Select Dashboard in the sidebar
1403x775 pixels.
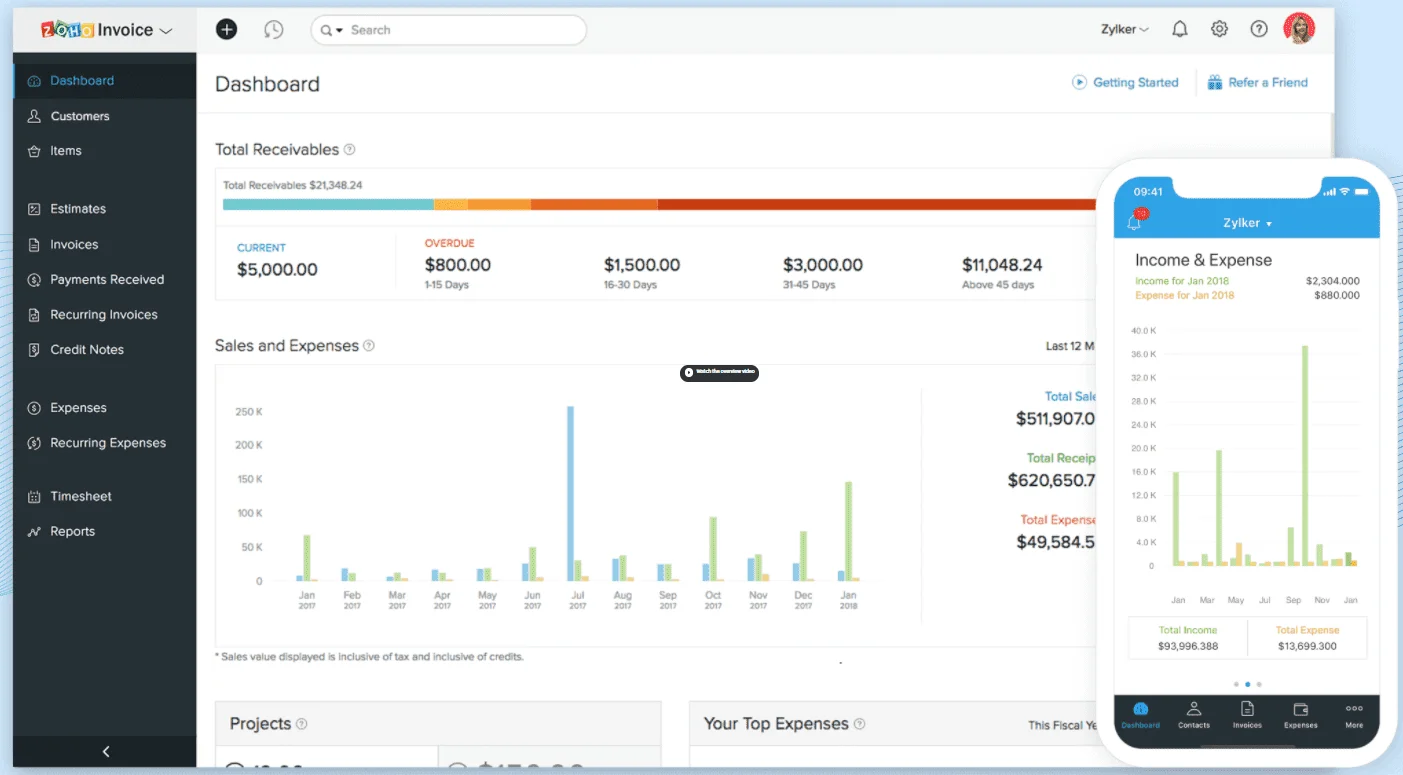pos(104,81)
